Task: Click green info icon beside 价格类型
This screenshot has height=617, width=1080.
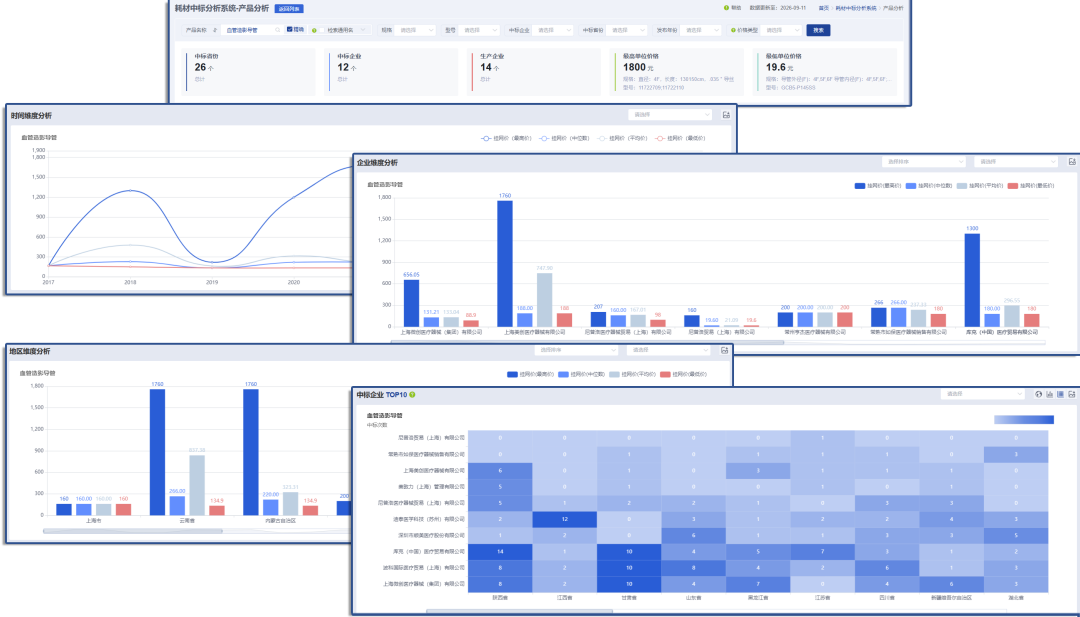Action: [734, 30]
